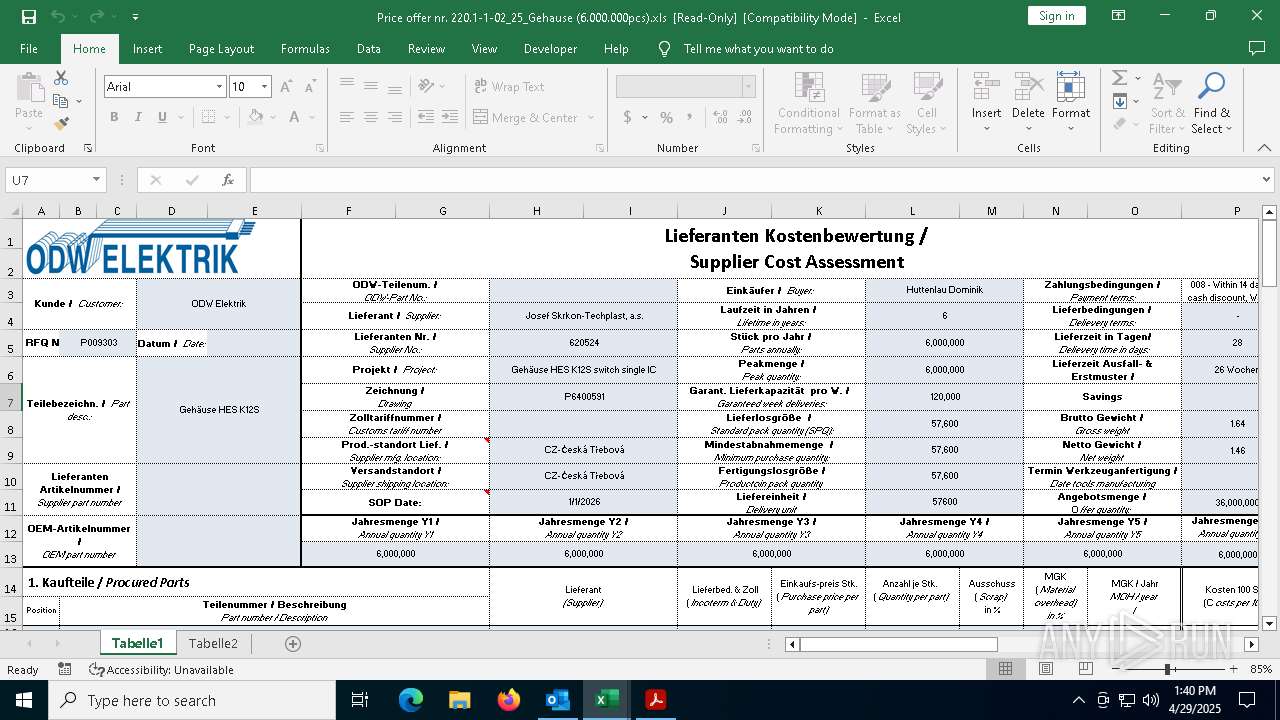This screenshot has width=1280, height=720.
Task: Toggle Underline formatting
Action: point(162,117)
